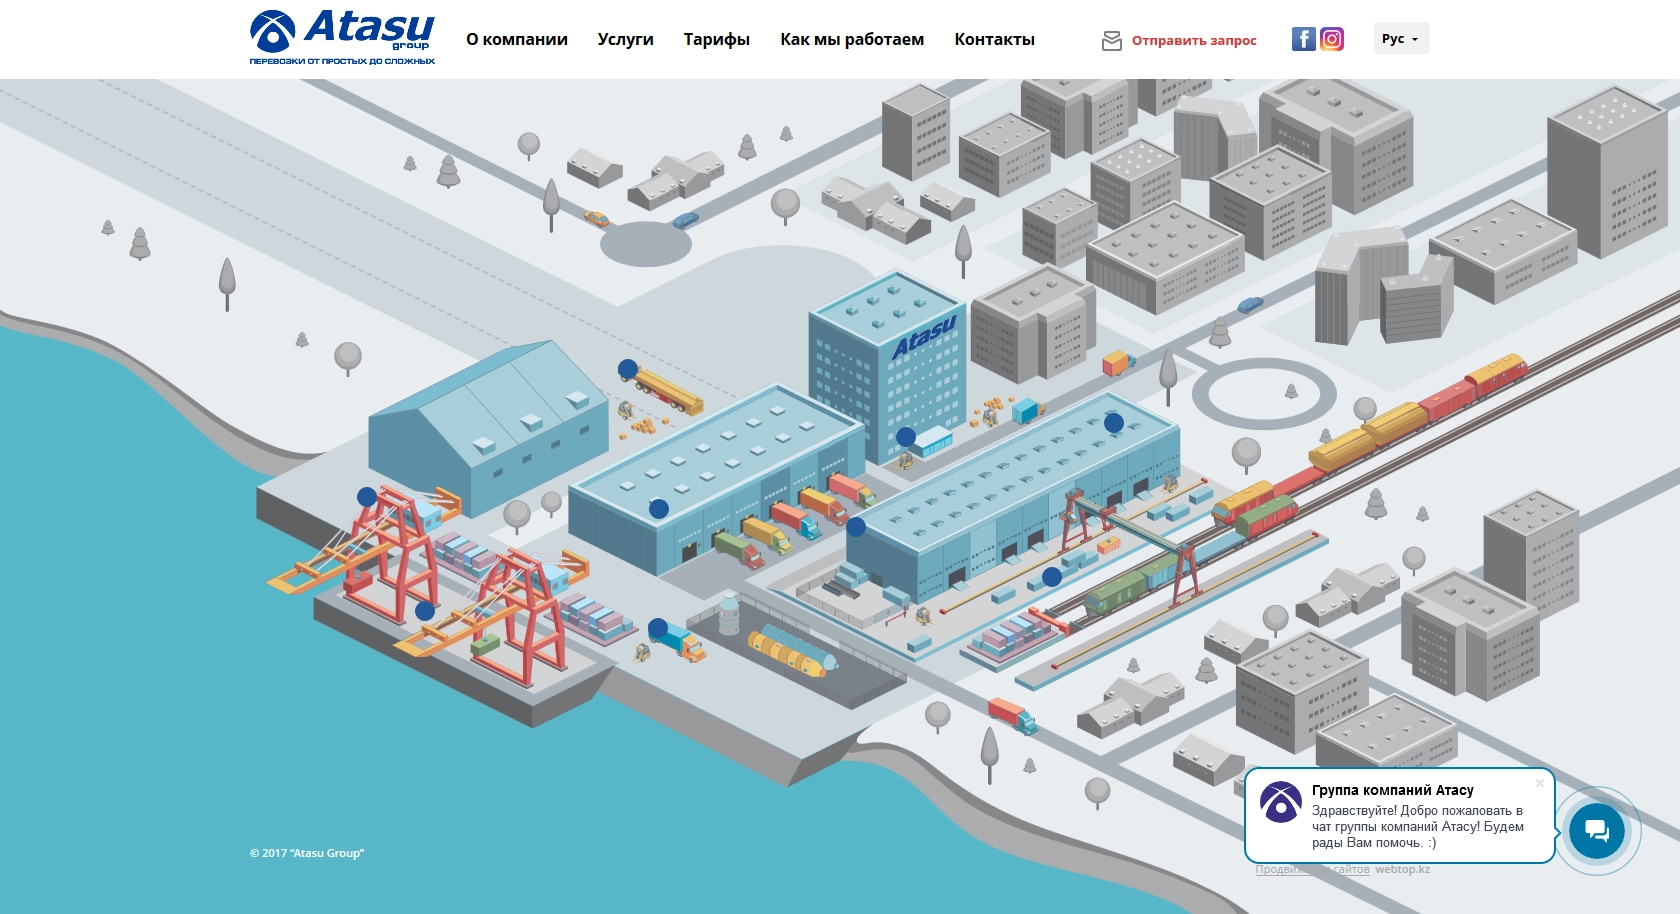Open the webtop.kz footer link

pyautogui.click(x=1402, y=869)
